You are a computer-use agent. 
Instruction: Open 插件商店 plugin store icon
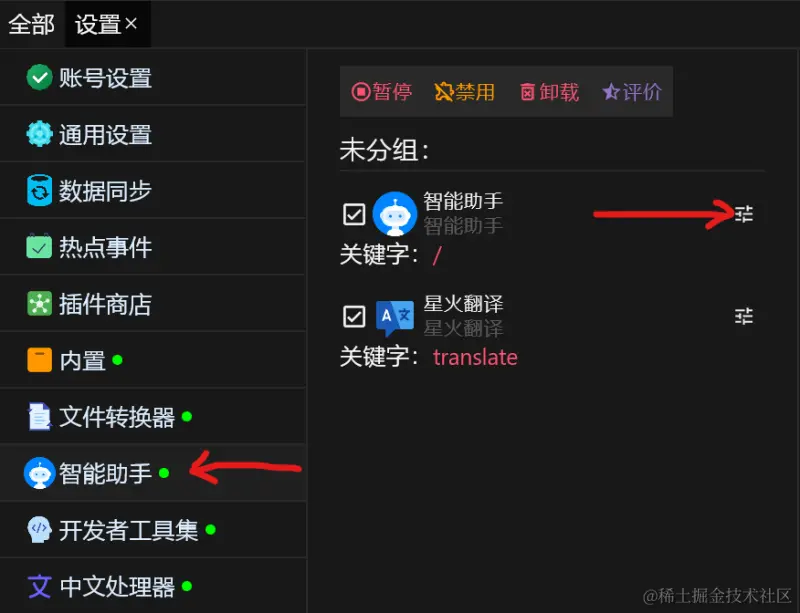coord(39,304)
